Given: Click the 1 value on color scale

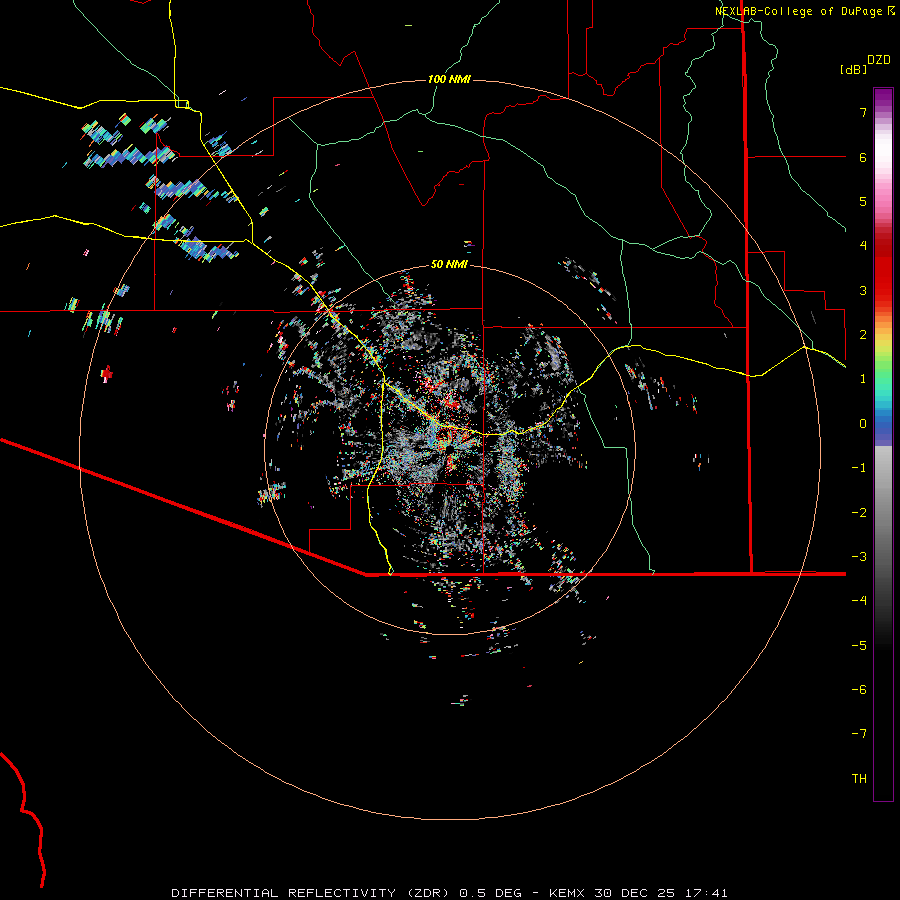Looking at the screenshot, I should pyautogui.click(x=863, y=379).
